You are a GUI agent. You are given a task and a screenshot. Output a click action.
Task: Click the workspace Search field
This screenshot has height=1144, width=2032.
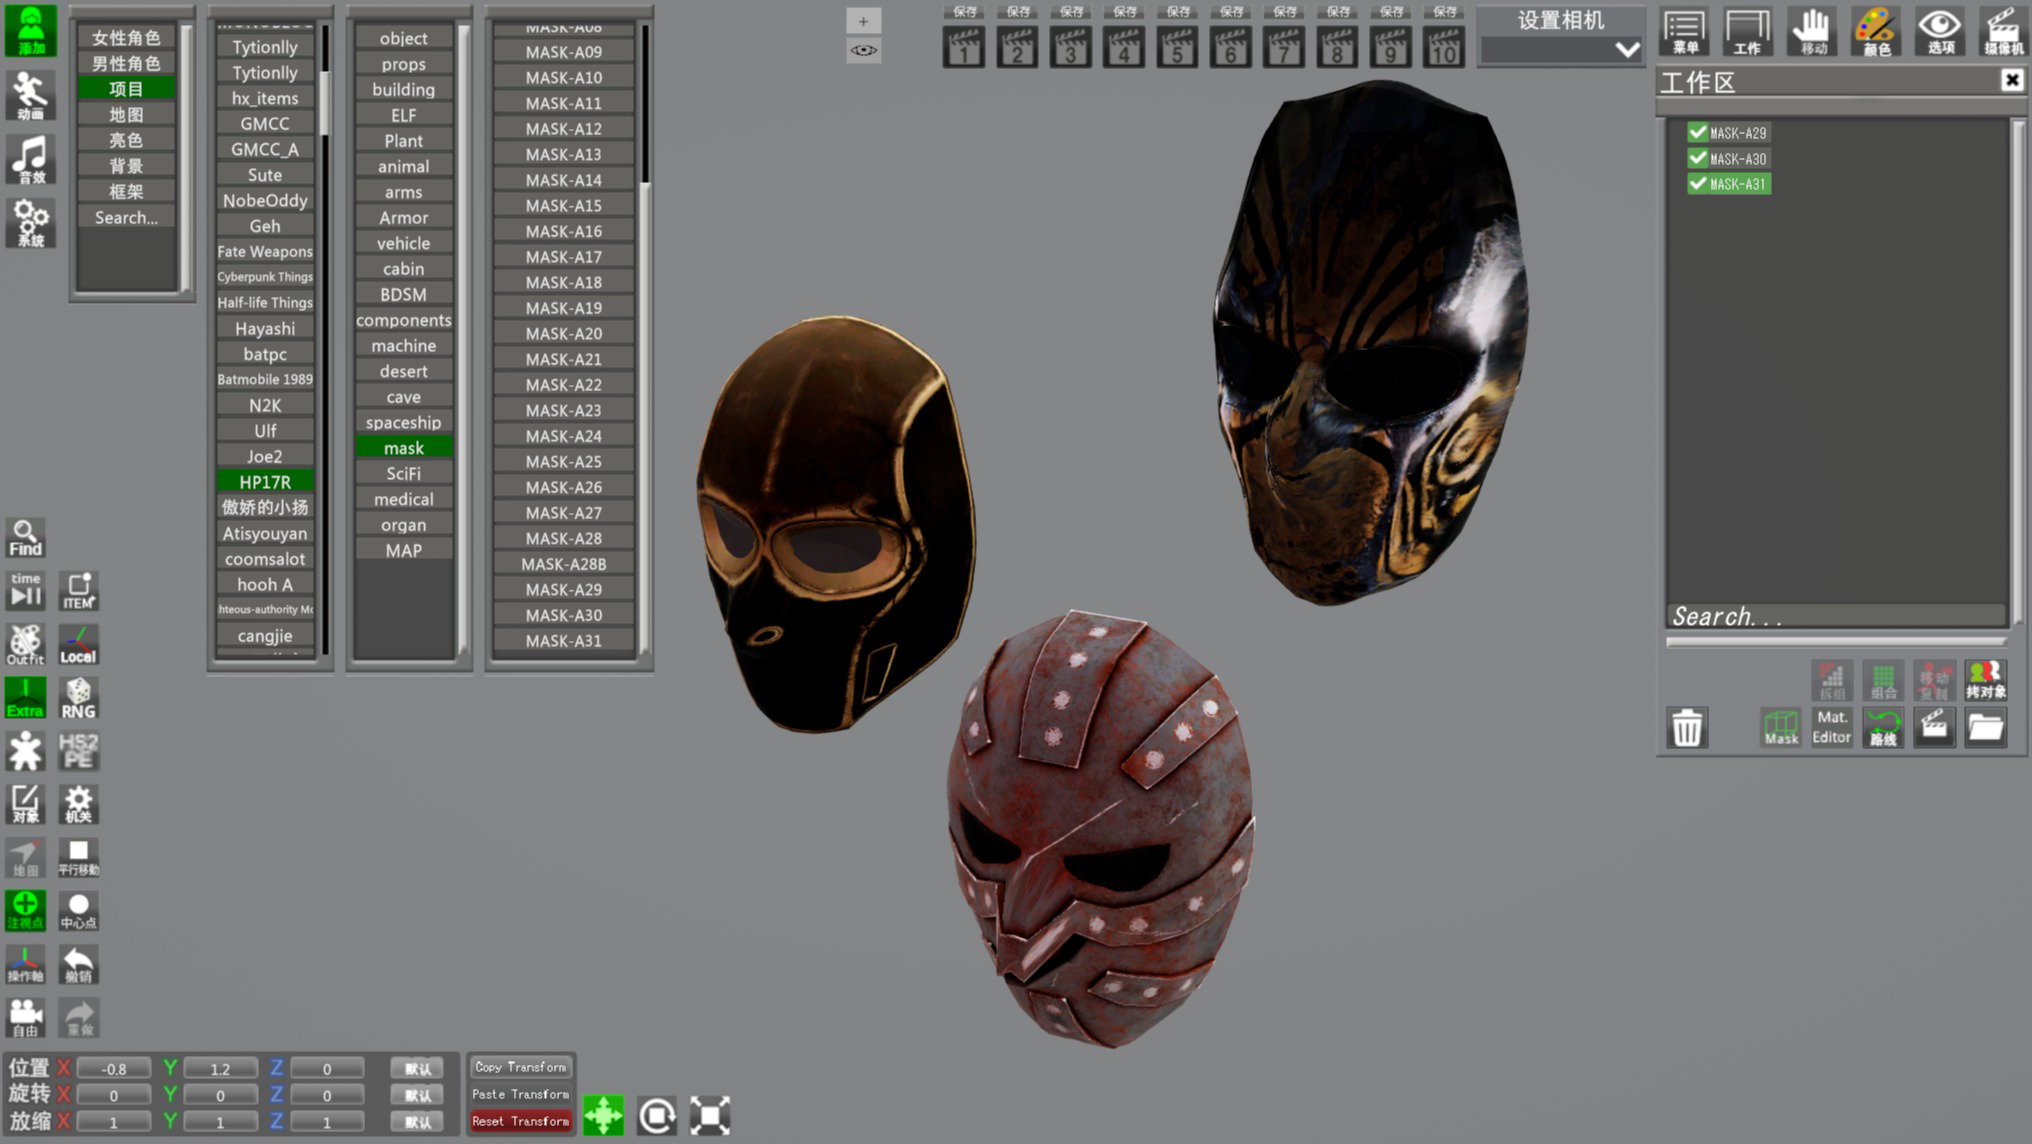pyautogui.click(x=1836, y=616)
